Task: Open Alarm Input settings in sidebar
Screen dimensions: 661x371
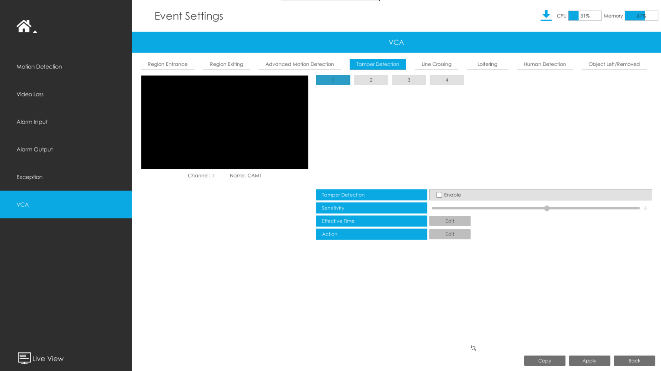Action: pos(32,122)
